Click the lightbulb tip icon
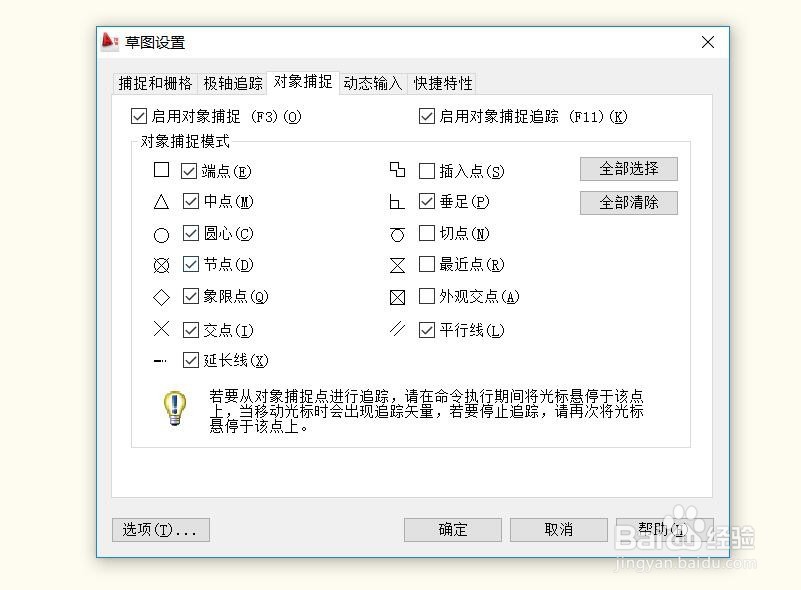This screenshot has height=590, width=801. click(175, 408)
